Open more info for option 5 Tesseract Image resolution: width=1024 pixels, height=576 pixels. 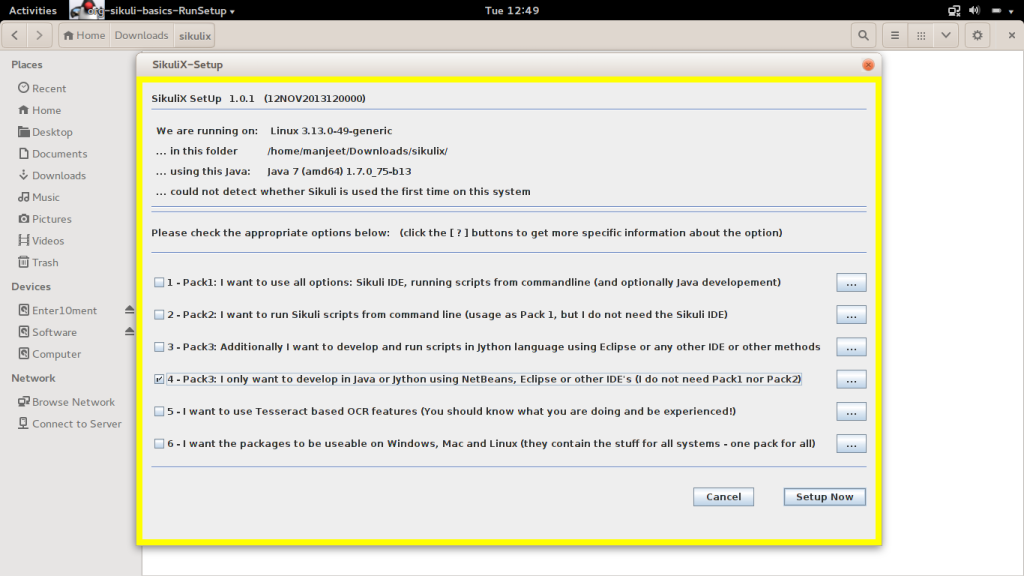851,411
